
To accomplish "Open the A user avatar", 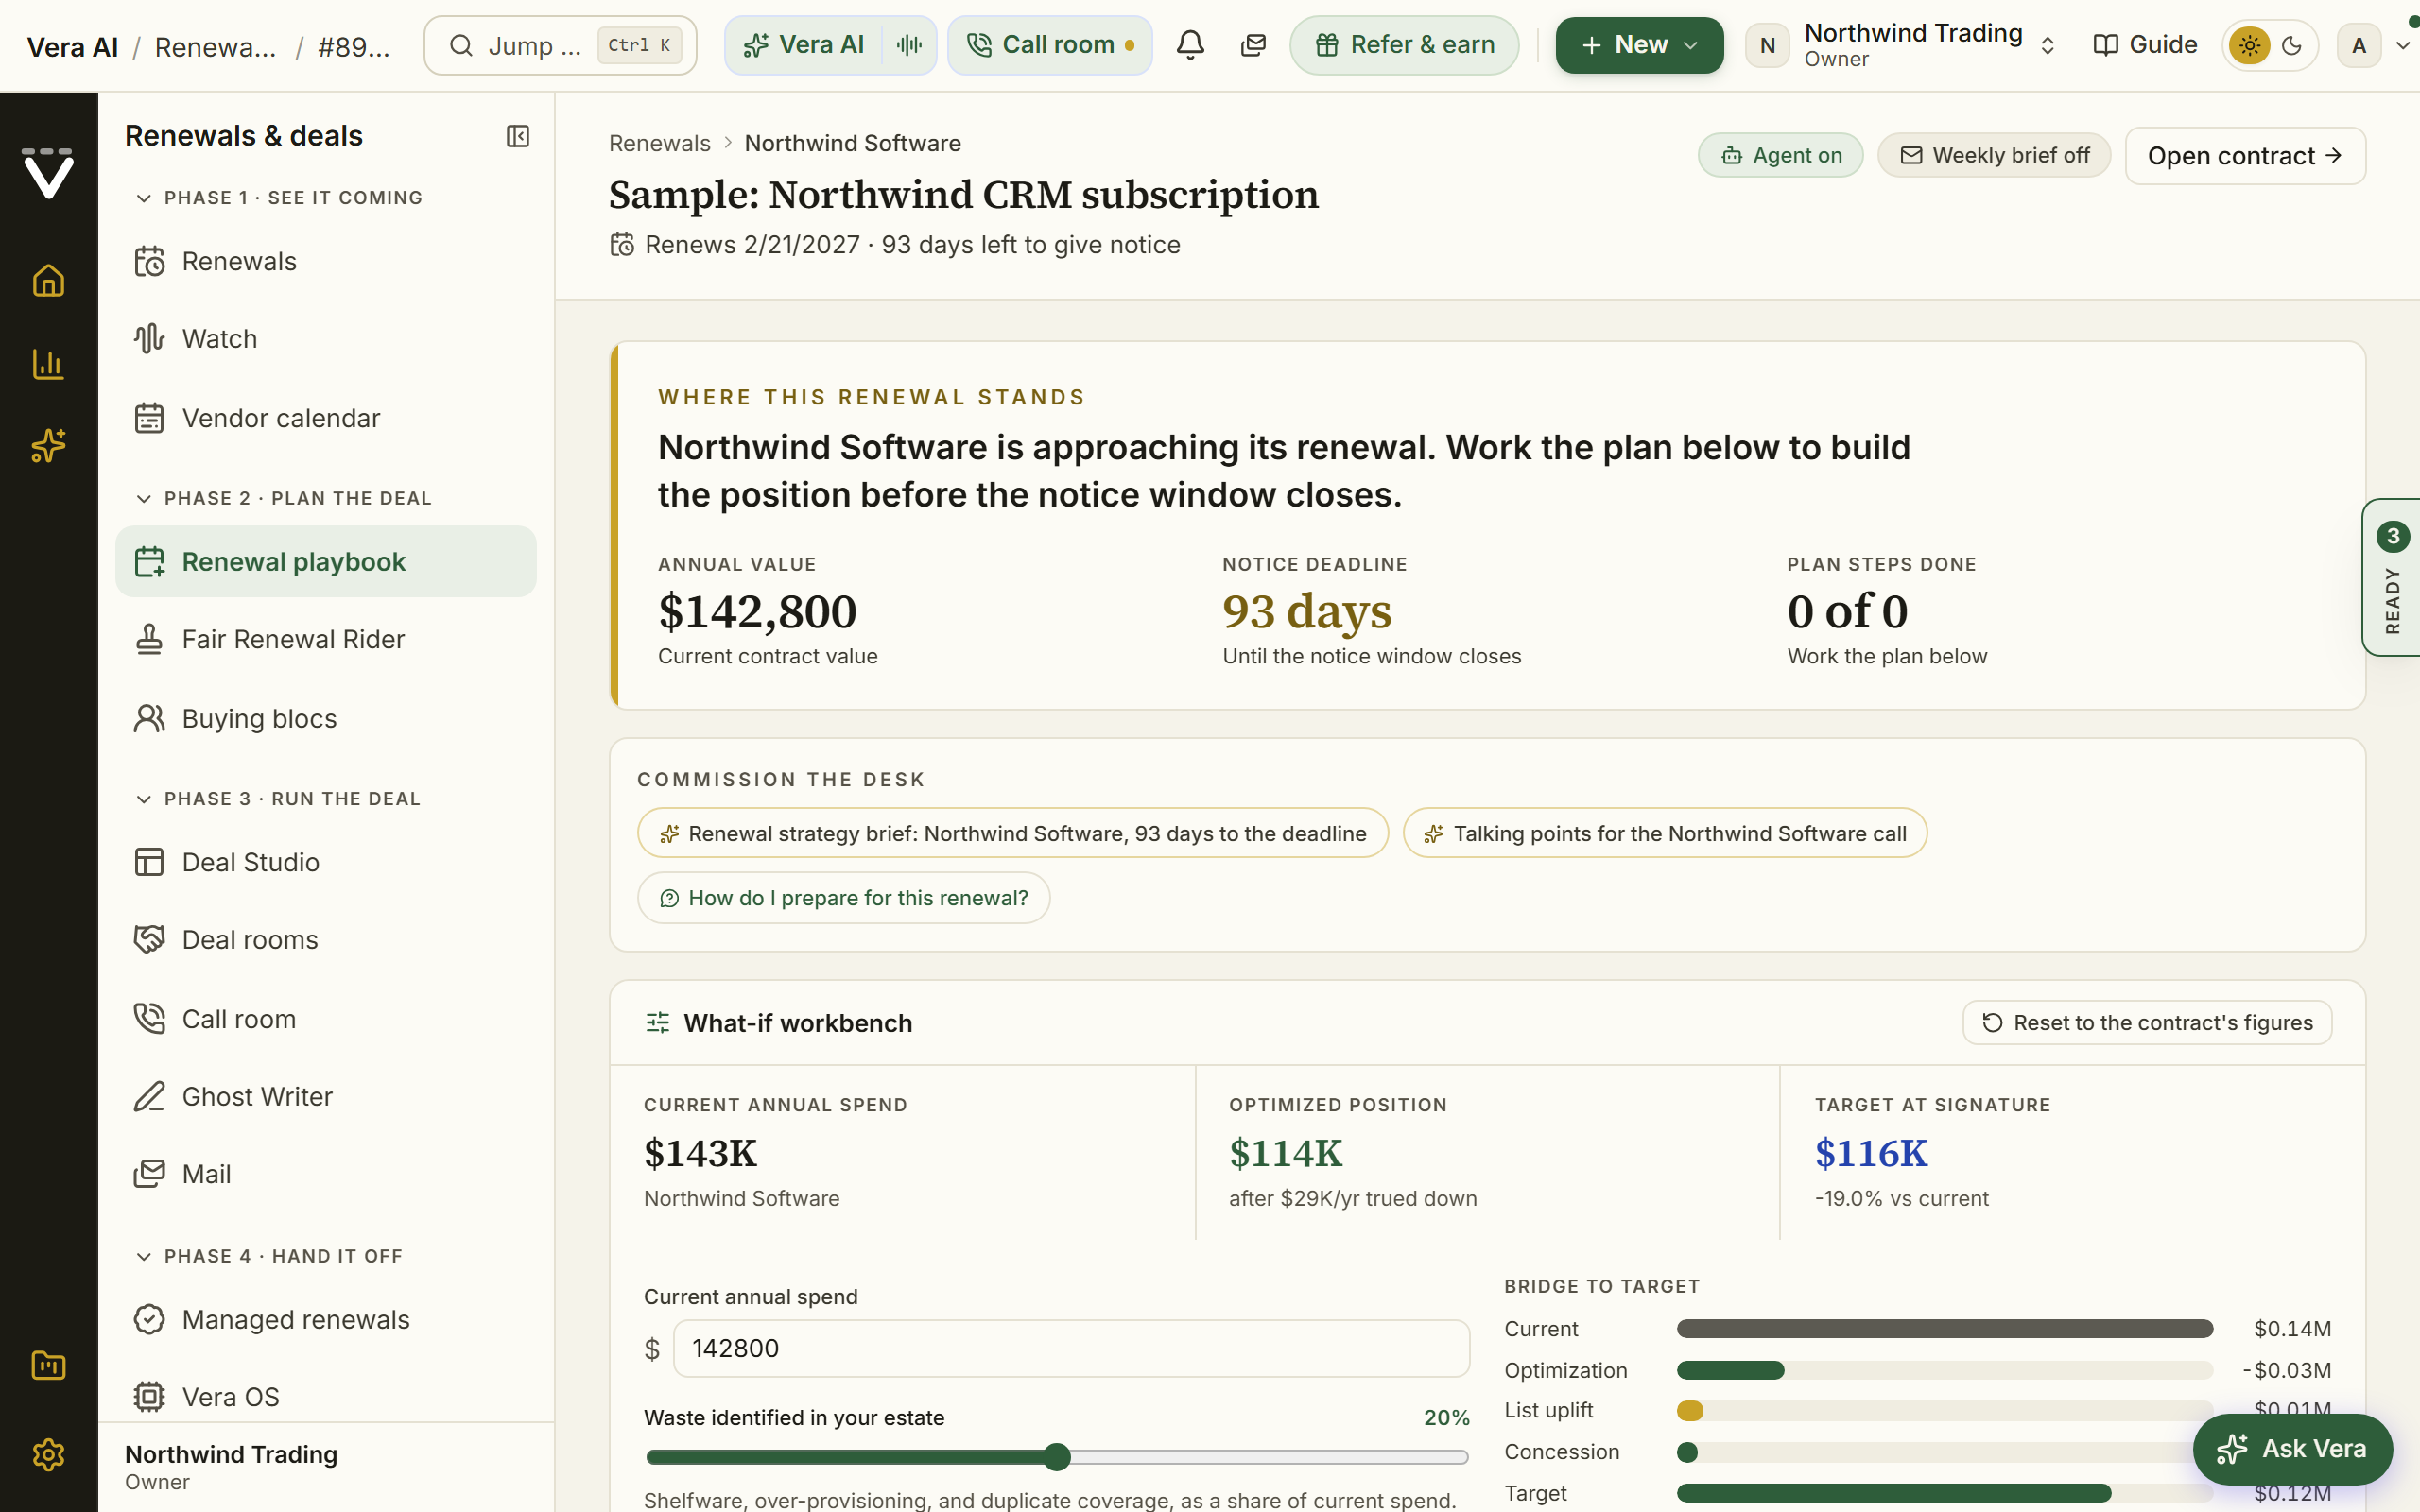I will pyautogui.click(x=2359, y=45).
